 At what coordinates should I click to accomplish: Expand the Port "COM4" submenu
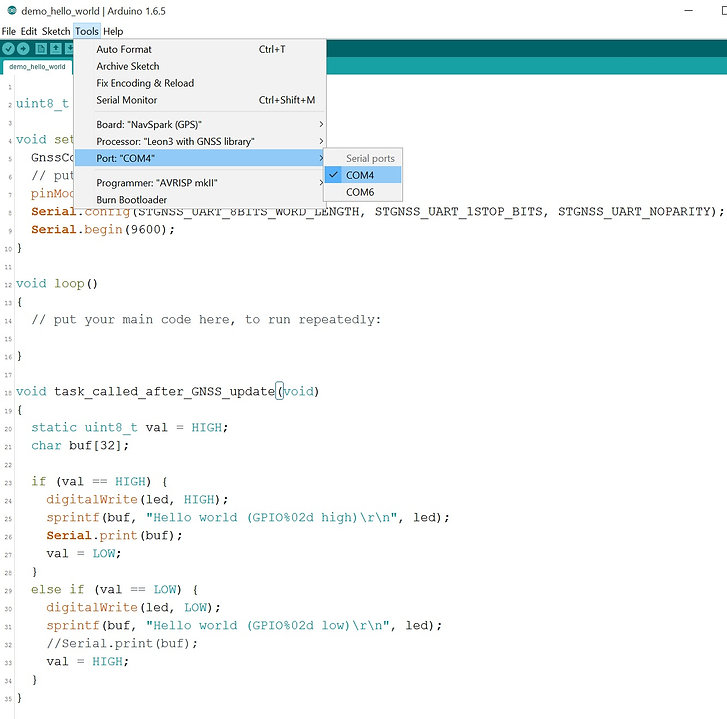point(200,158)
